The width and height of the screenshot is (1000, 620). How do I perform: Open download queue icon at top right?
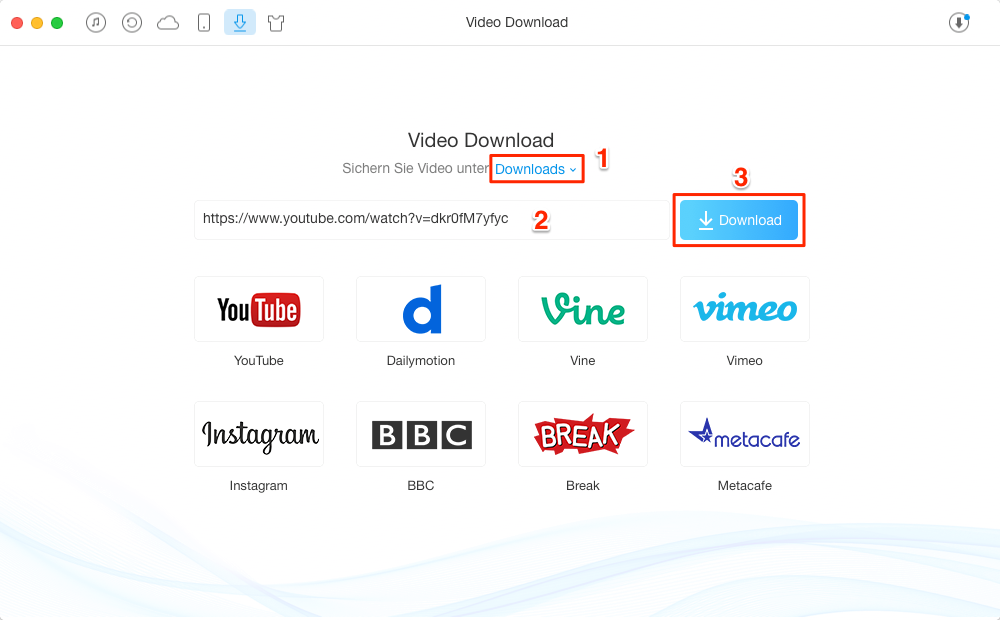(x=959, y=23)
